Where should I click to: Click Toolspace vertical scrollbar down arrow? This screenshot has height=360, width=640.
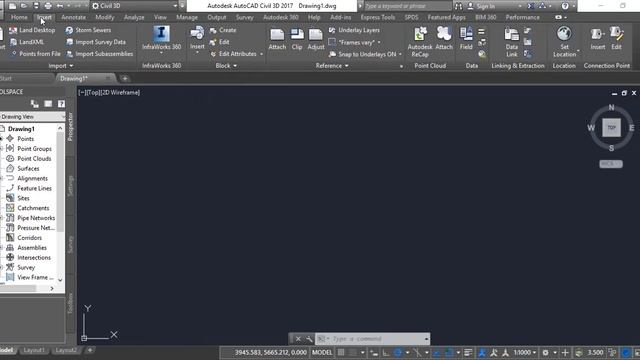tap(60, 280)
